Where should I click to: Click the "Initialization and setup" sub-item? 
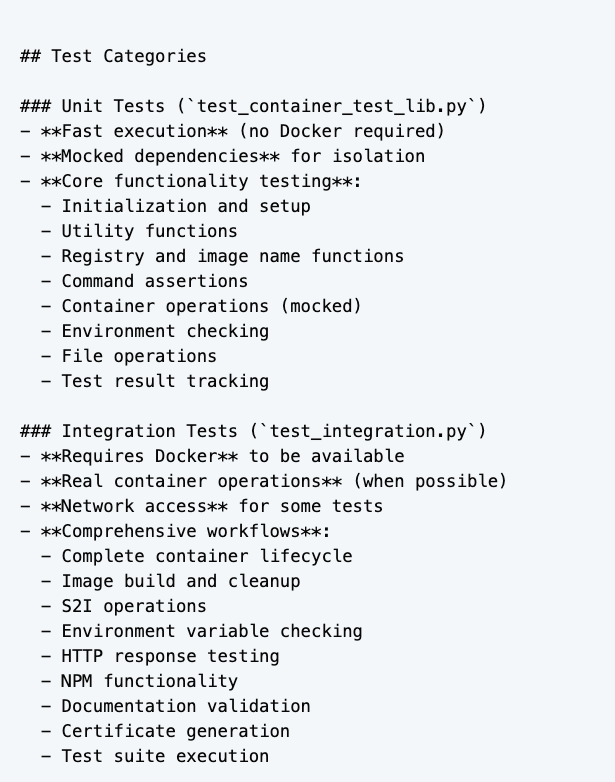(186, 206)
